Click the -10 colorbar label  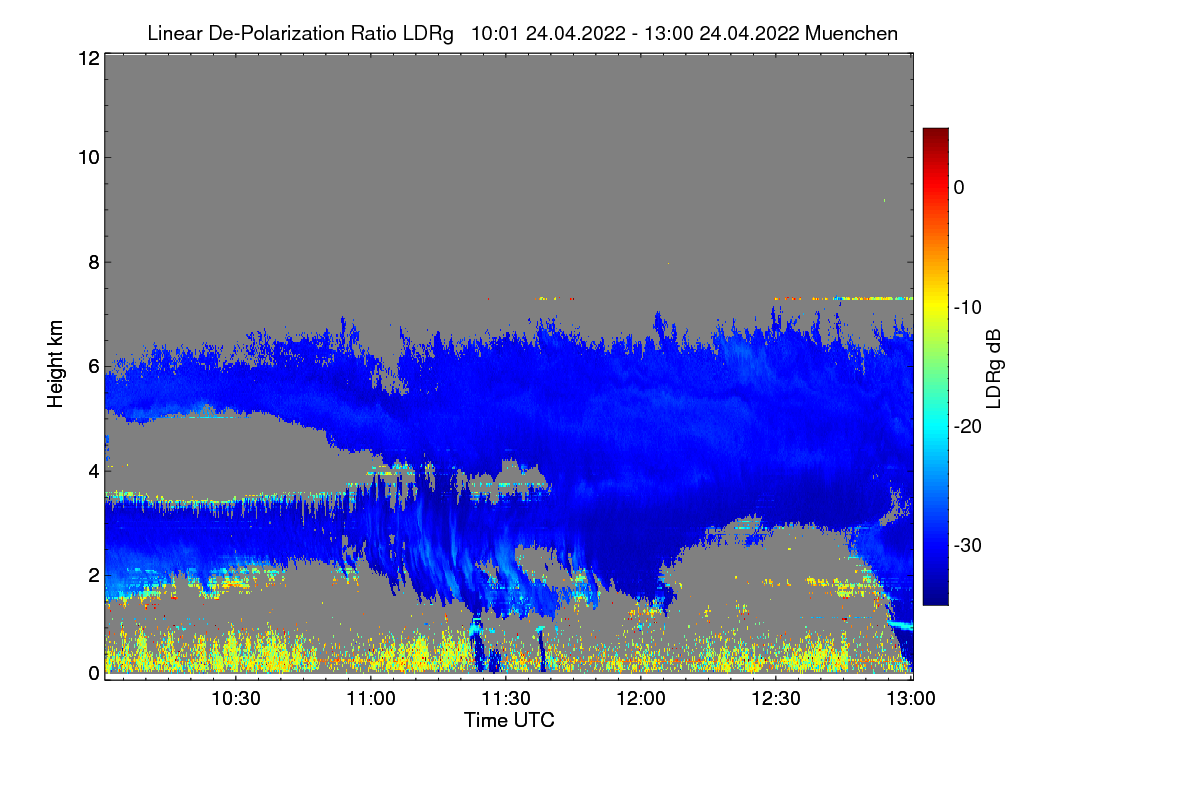coord(968,306)
